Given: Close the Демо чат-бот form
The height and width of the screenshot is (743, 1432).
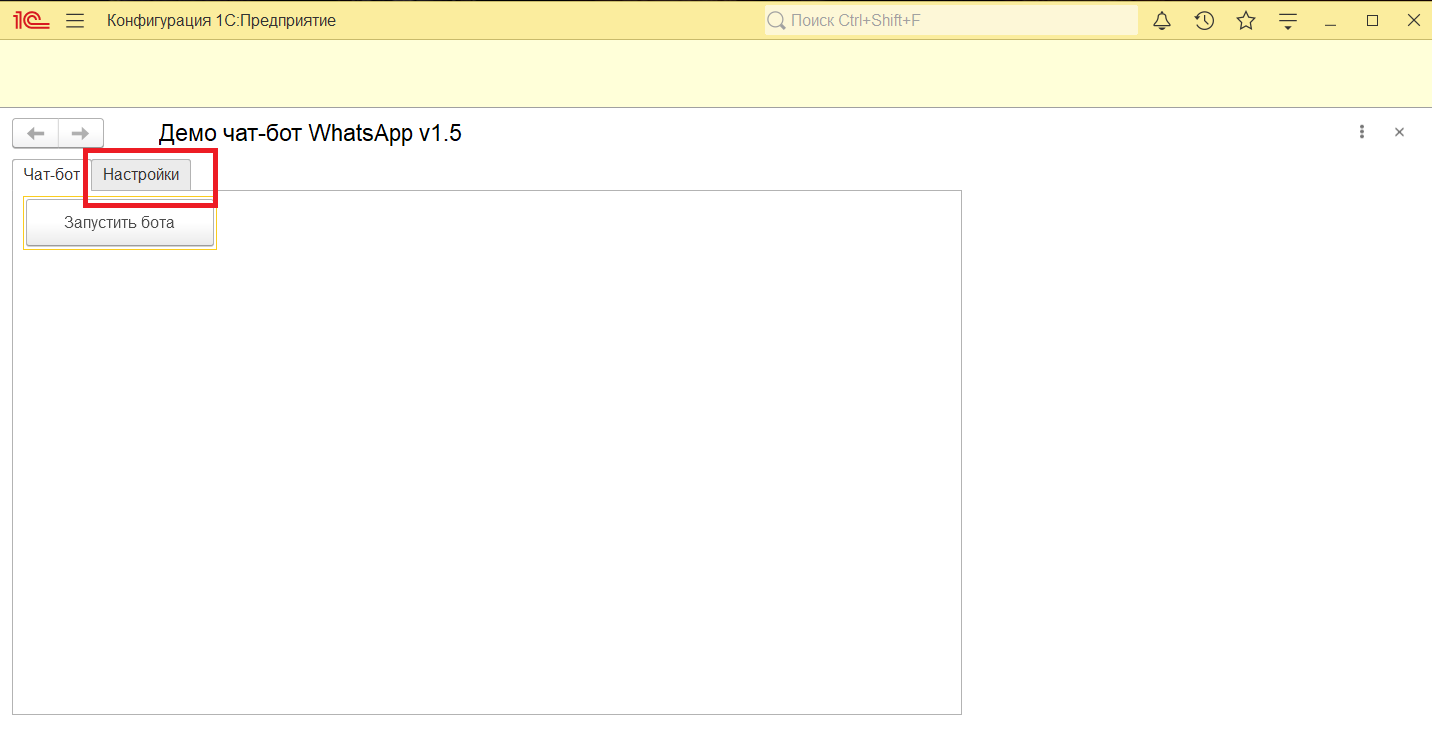Looking at the screenshot, I should tap(1399, 131).
